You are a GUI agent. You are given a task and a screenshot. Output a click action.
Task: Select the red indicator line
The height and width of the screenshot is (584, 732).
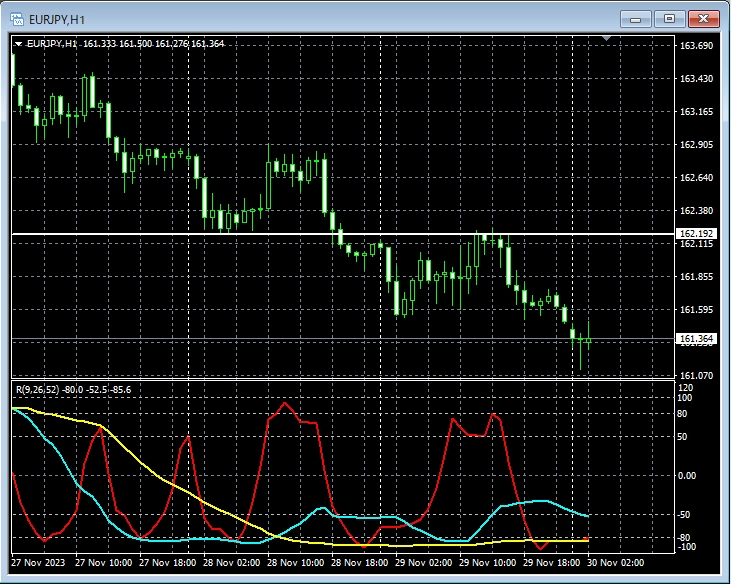pos(288,404)
